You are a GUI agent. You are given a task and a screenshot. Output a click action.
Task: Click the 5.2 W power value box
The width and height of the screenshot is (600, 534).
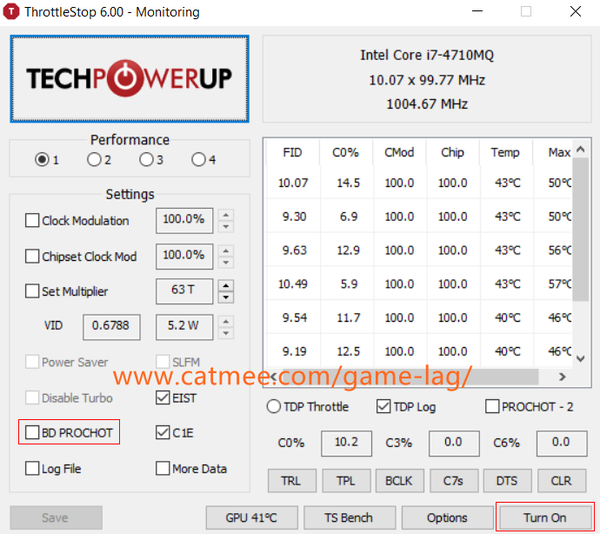pyautogui.click(x=184, y=327)
